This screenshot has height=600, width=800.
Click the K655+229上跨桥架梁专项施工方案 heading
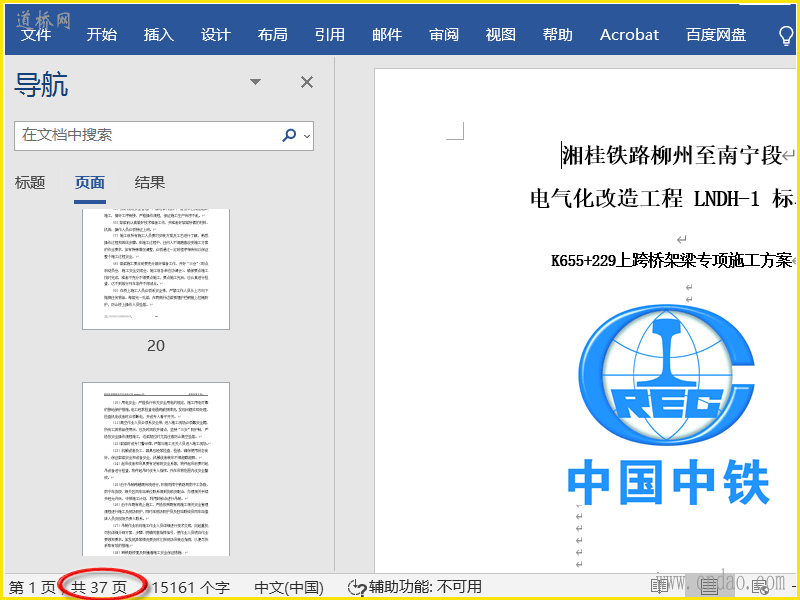671,261
